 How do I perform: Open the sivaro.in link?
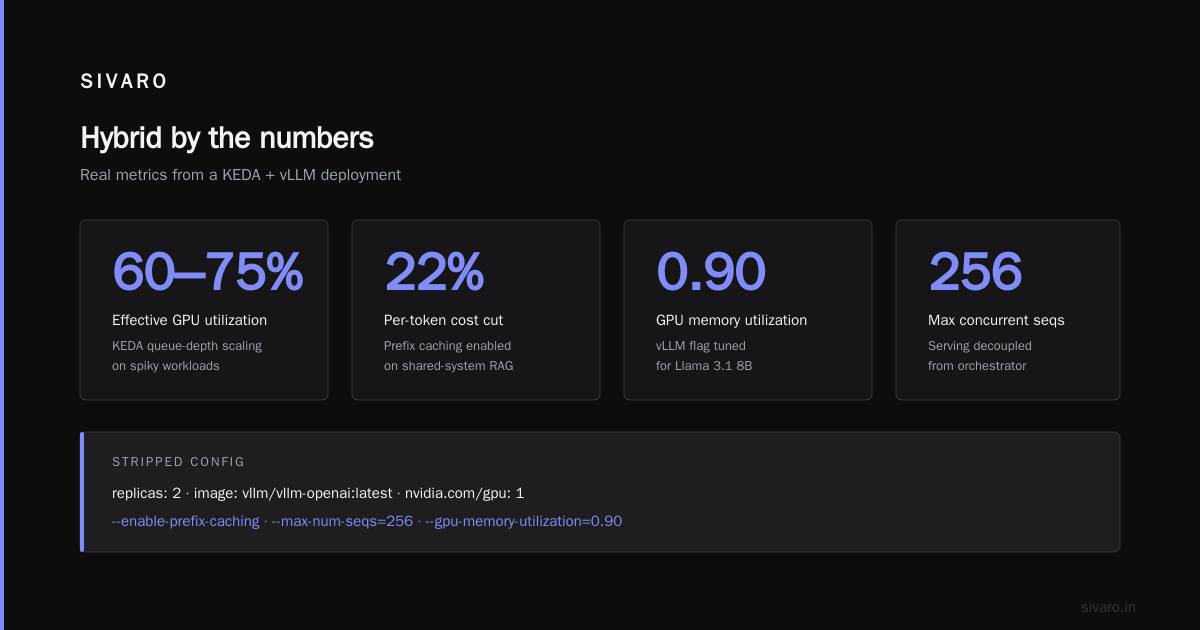[1108, 607]
